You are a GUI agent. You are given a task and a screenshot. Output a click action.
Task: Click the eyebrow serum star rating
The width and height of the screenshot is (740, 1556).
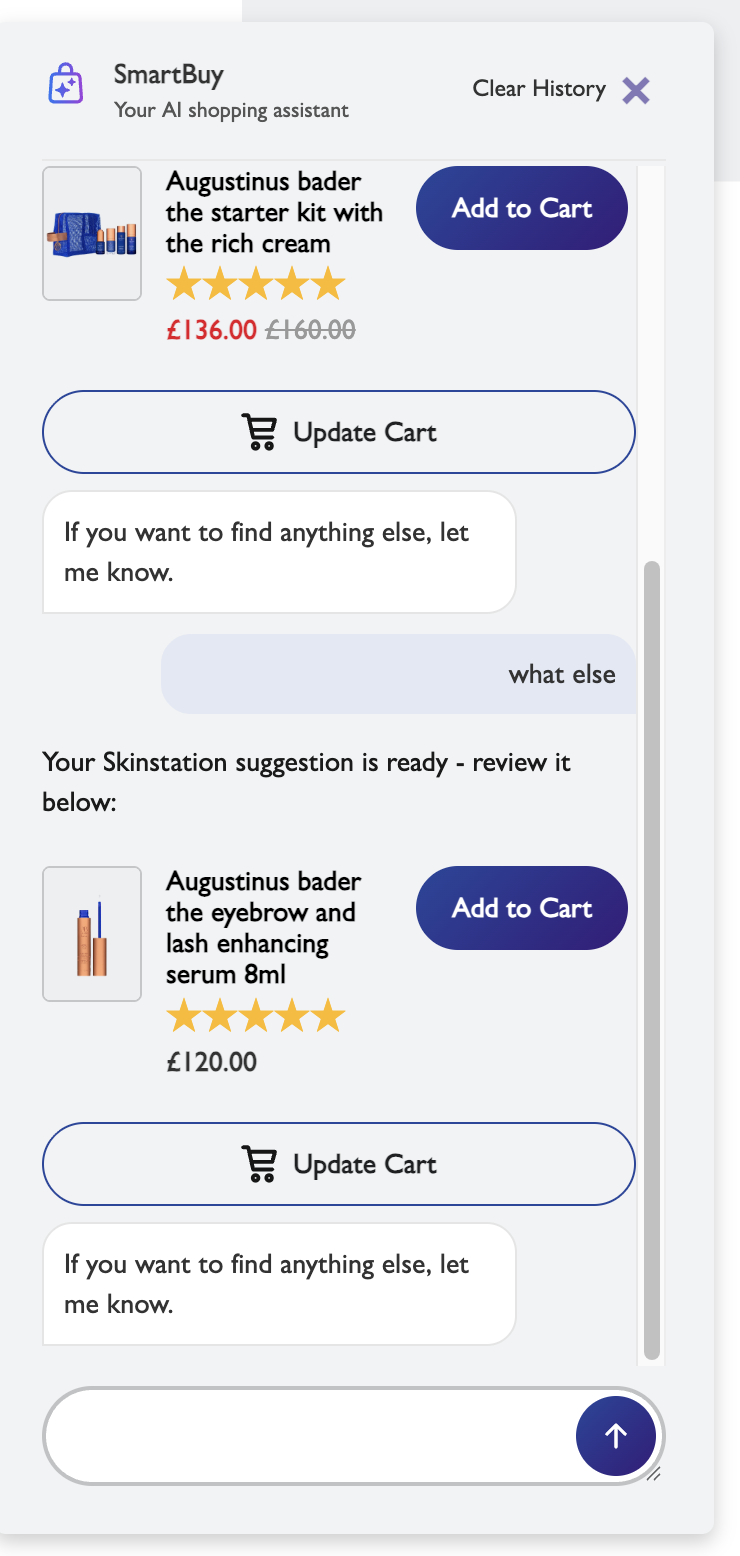pos(255,1018)
